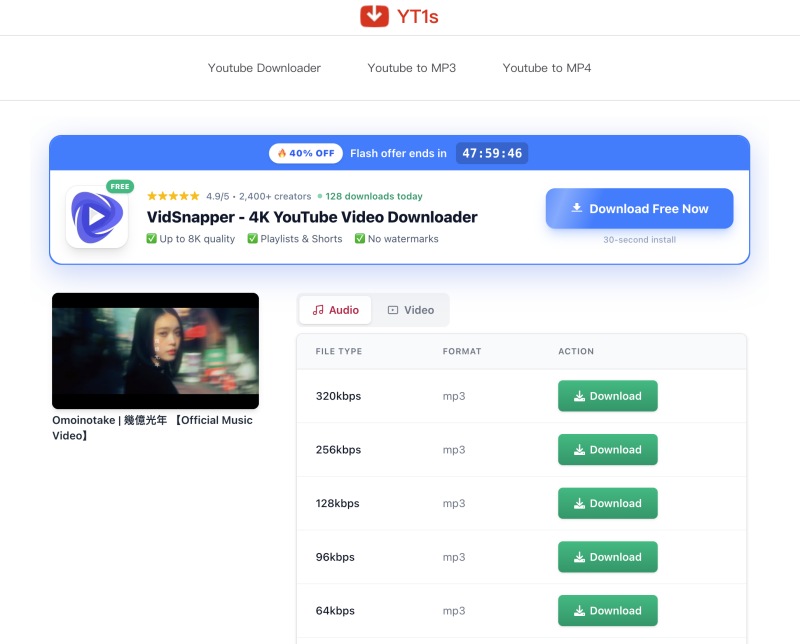Click the 40% OFF badge
The width and height of the screenshot is (800, 644).
coord(306,153)
